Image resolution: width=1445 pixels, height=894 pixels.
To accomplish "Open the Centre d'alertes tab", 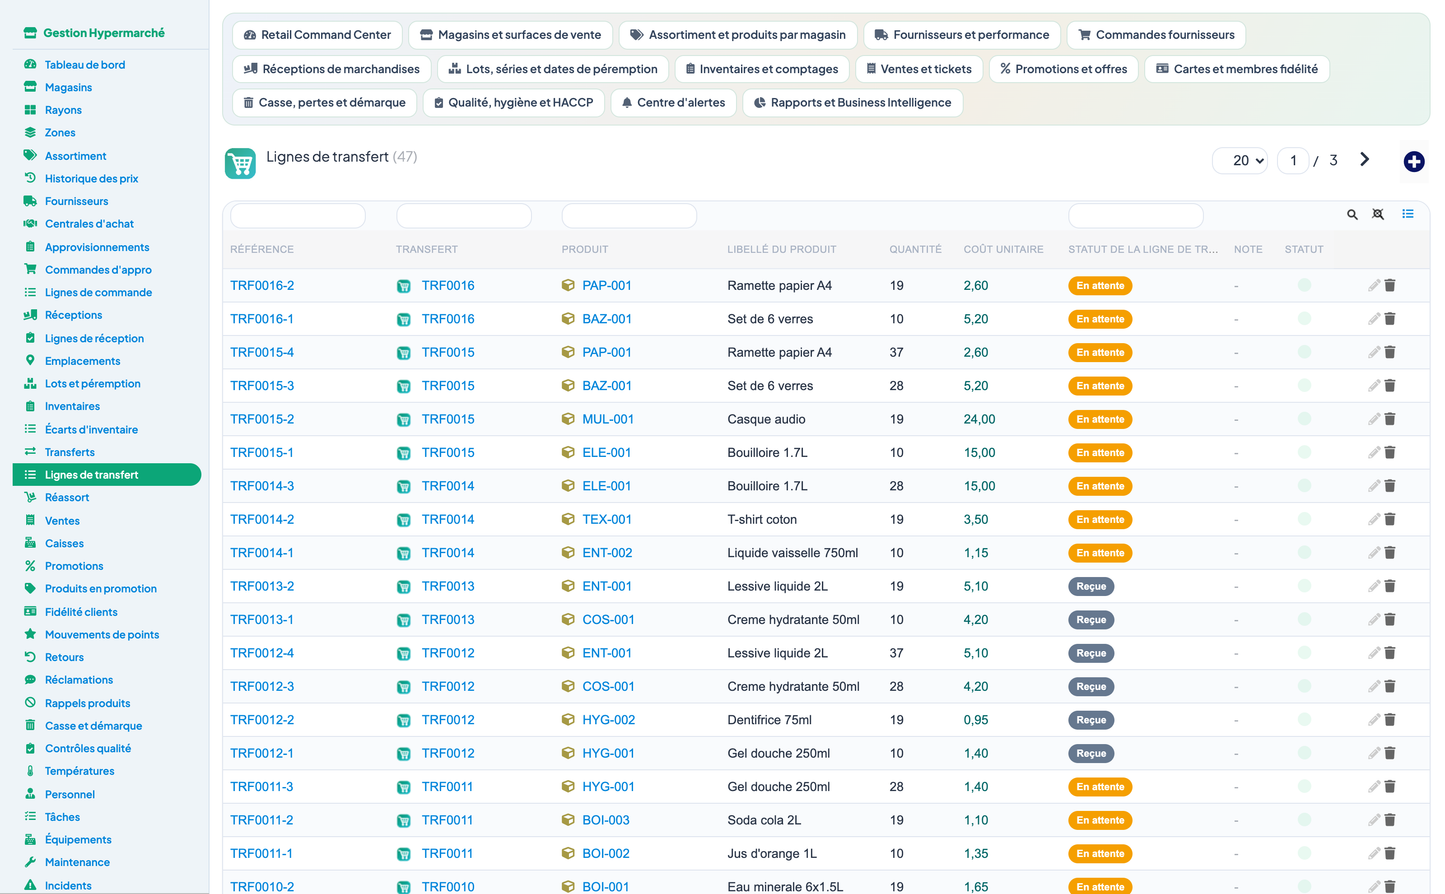I will pyautogui.click(x=673, y=103).
